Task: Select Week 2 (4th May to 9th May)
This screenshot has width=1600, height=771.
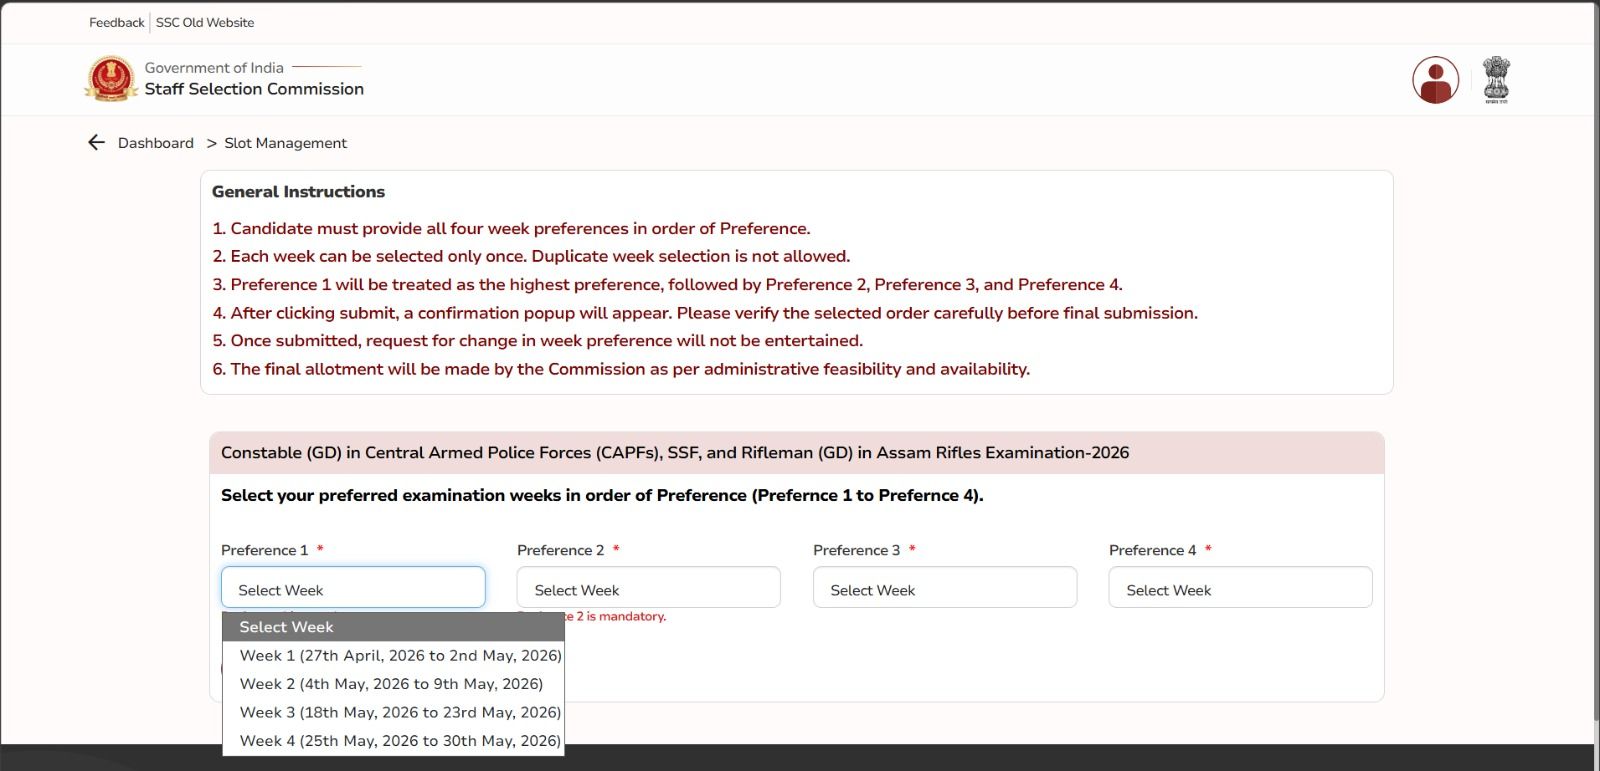Action: coord(391,684)
